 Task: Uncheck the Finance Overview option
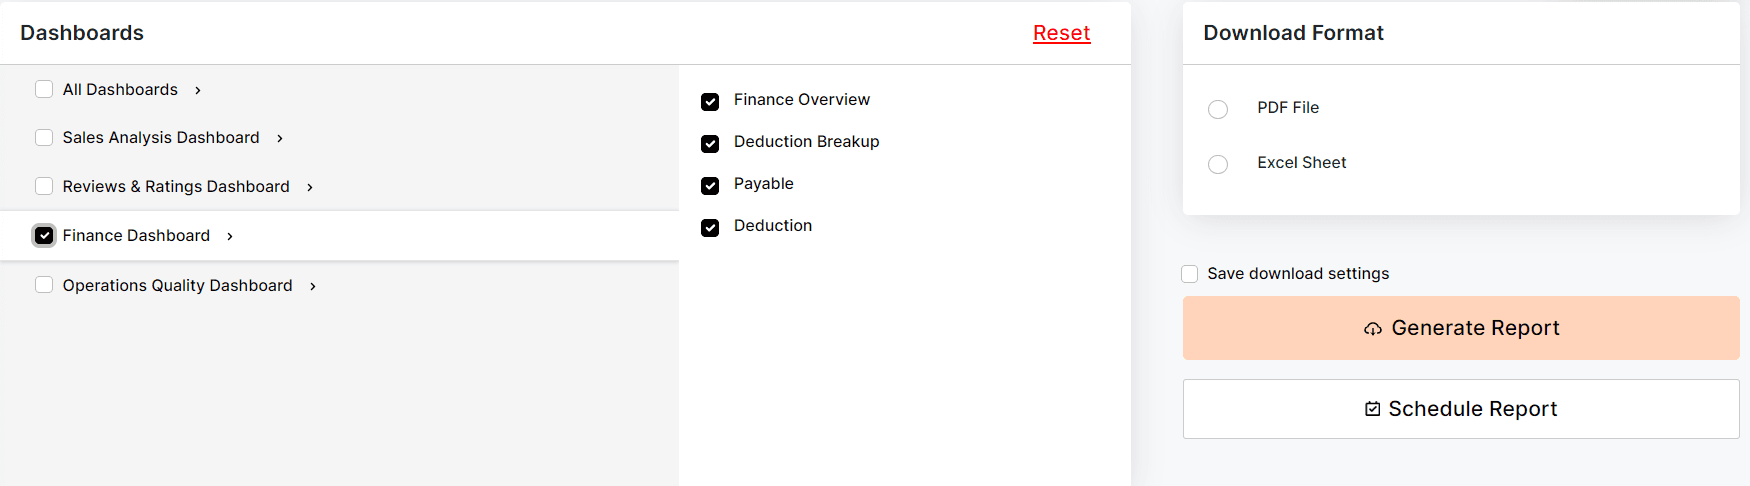[710, 101]
